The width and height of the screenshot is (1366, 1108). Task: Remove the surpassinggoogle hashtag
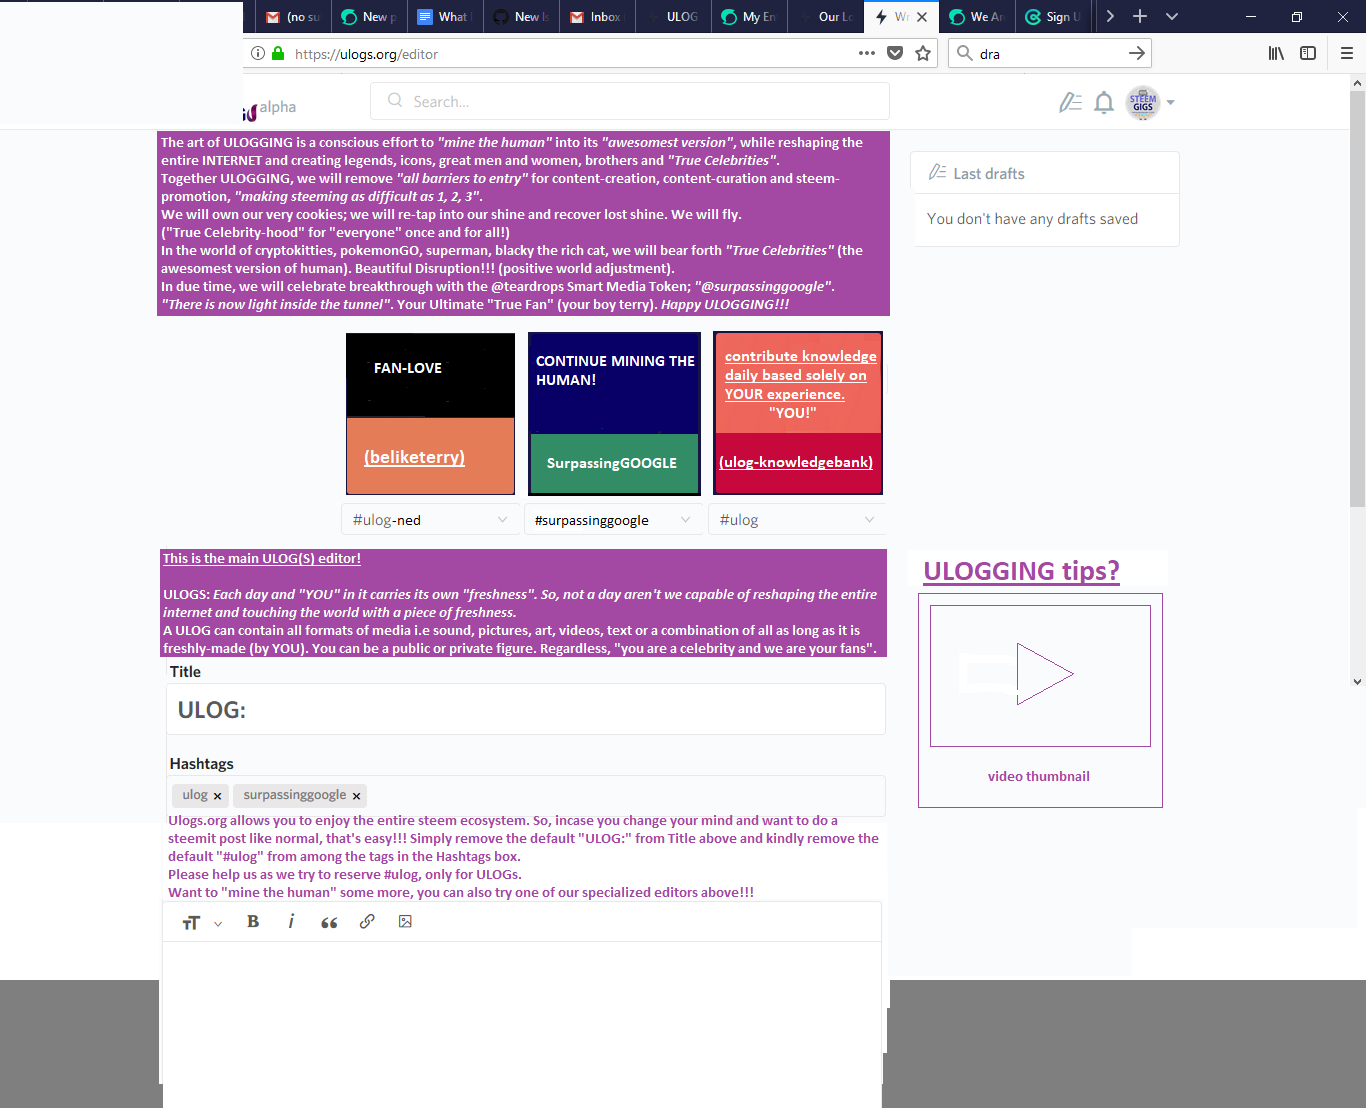(x=356, y=796)
